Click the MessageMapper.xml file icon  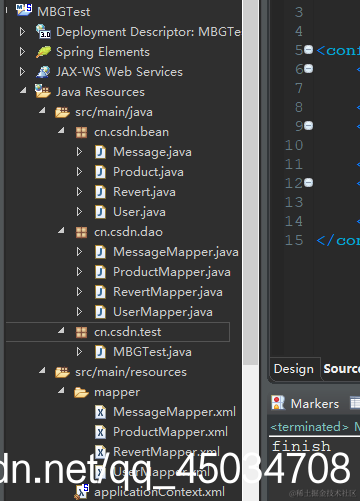click(100, 412)
